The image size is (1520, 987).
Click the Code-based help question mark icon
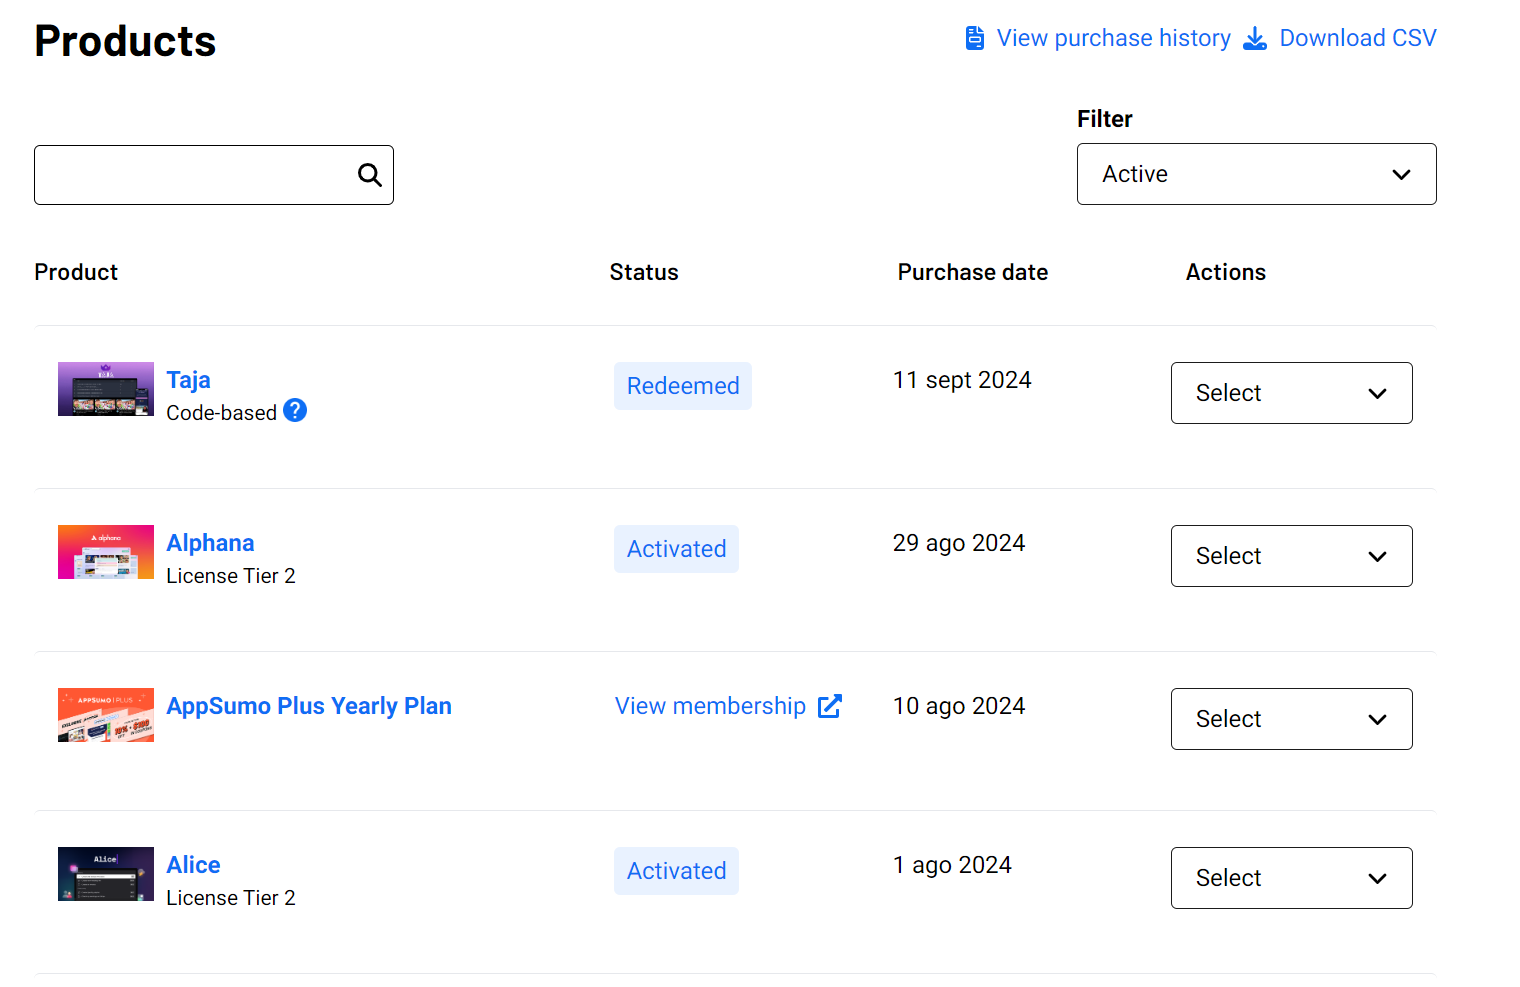coord(295,411)
